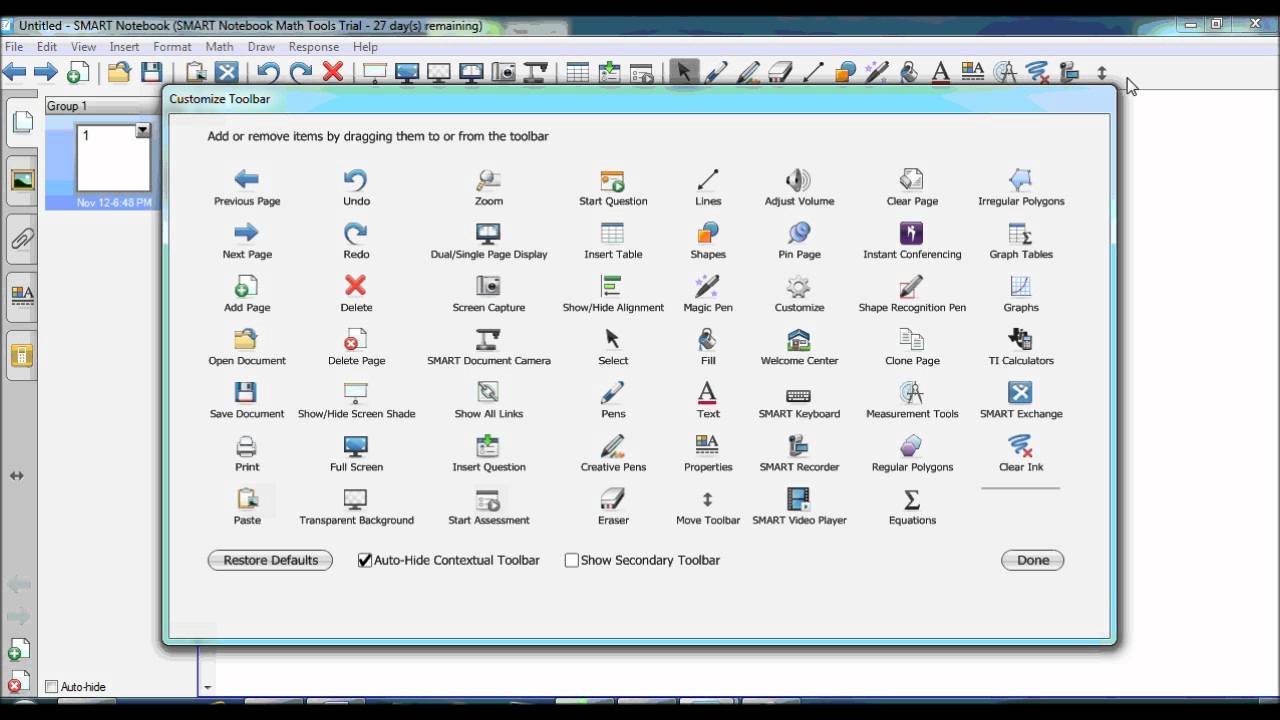Click the SMART Video Player icon
The height and width of the screenshot is (720, 1280).
[x=798, y=498]
